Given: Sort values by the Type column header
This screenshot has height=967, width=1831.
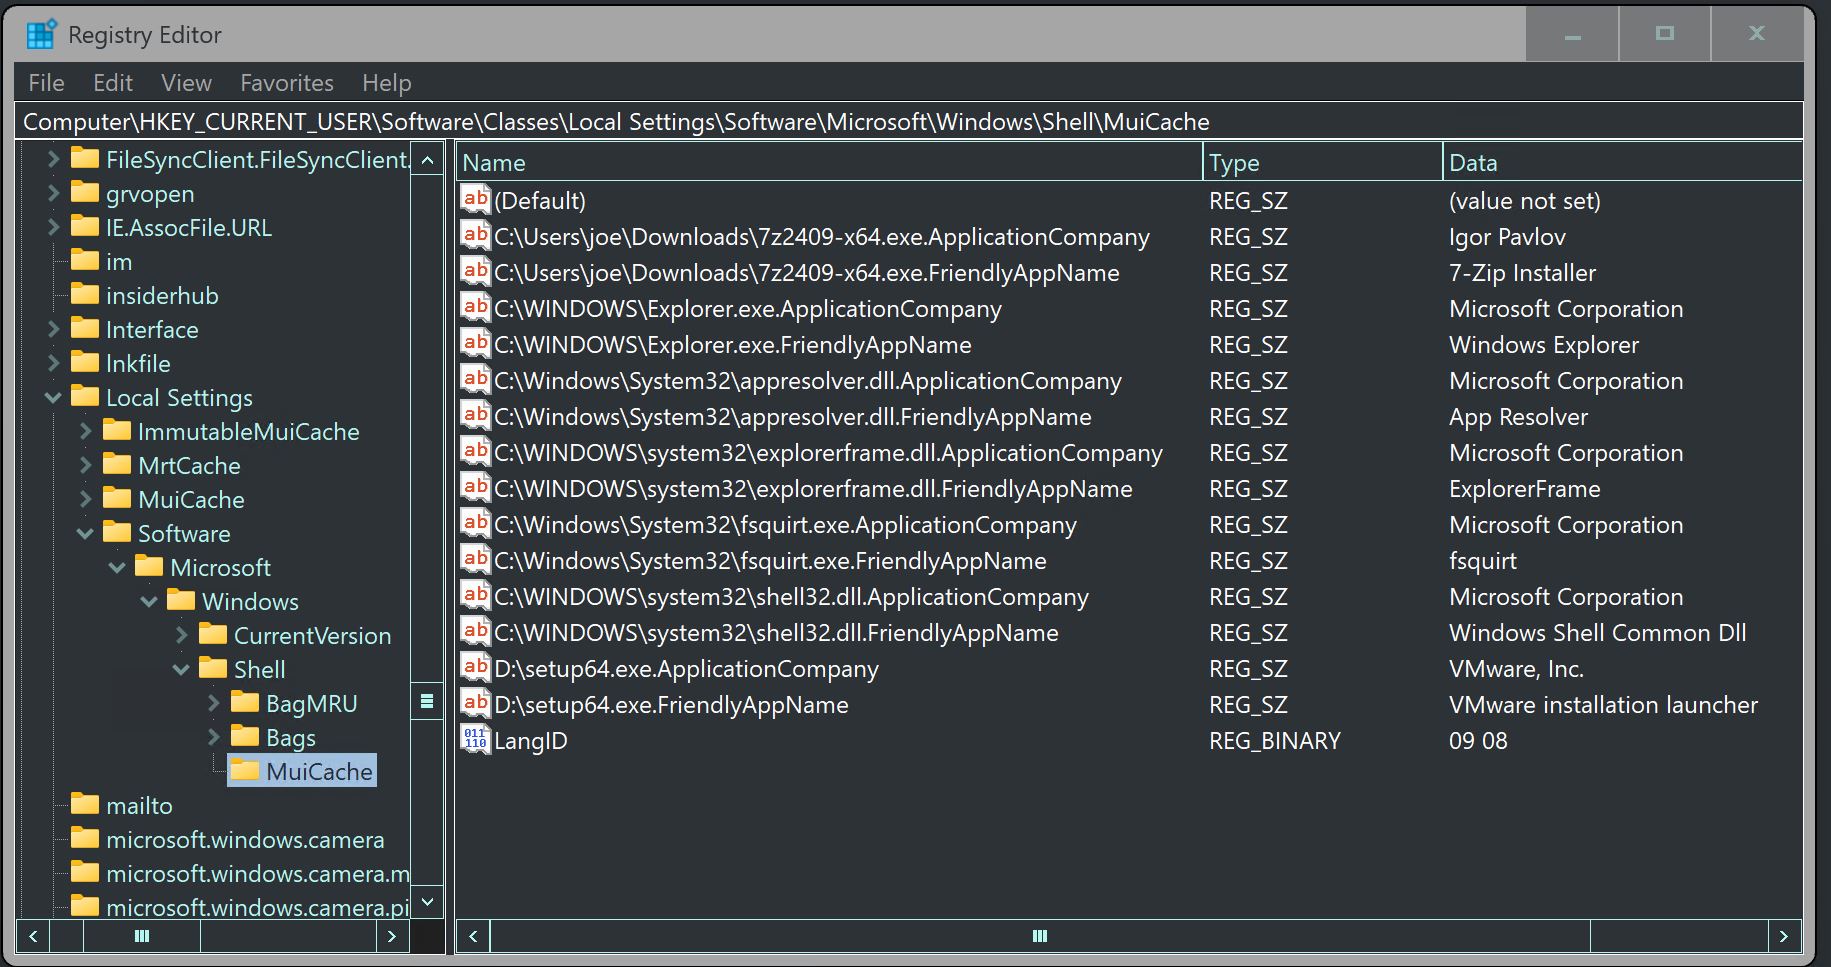Looking at the screenshot, I should [1323, 162].
